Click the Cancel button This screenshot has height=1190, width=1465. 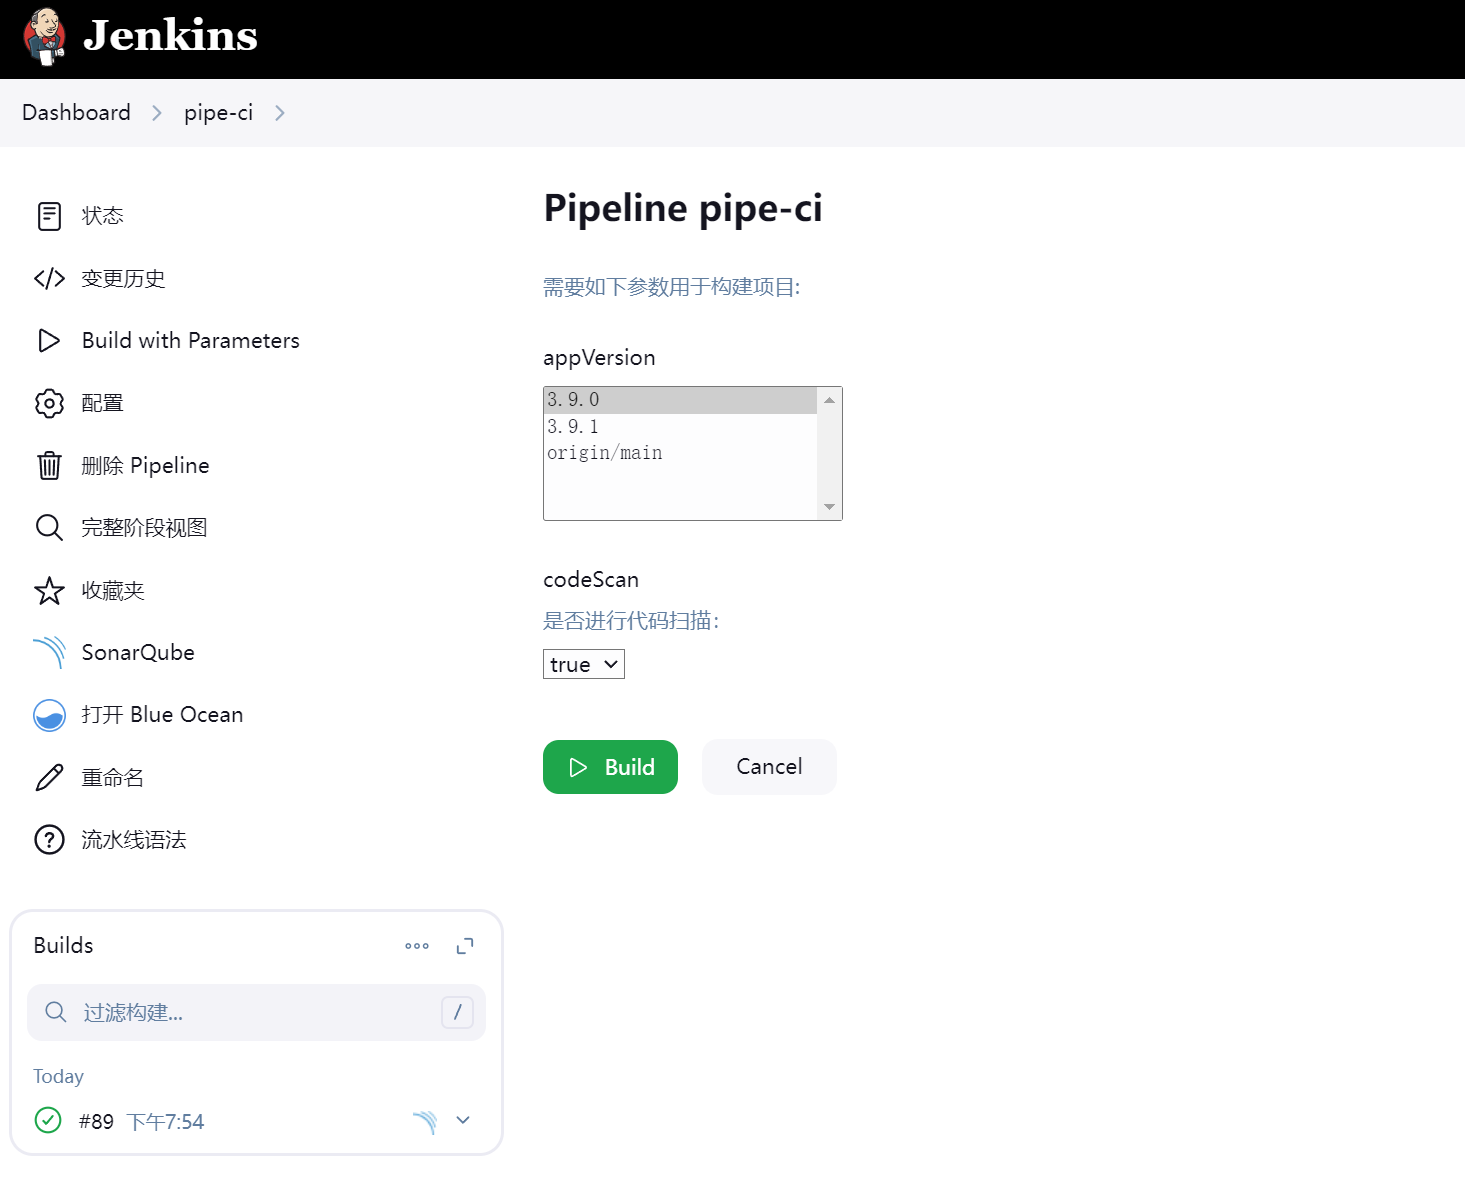[x=769, y=767]
